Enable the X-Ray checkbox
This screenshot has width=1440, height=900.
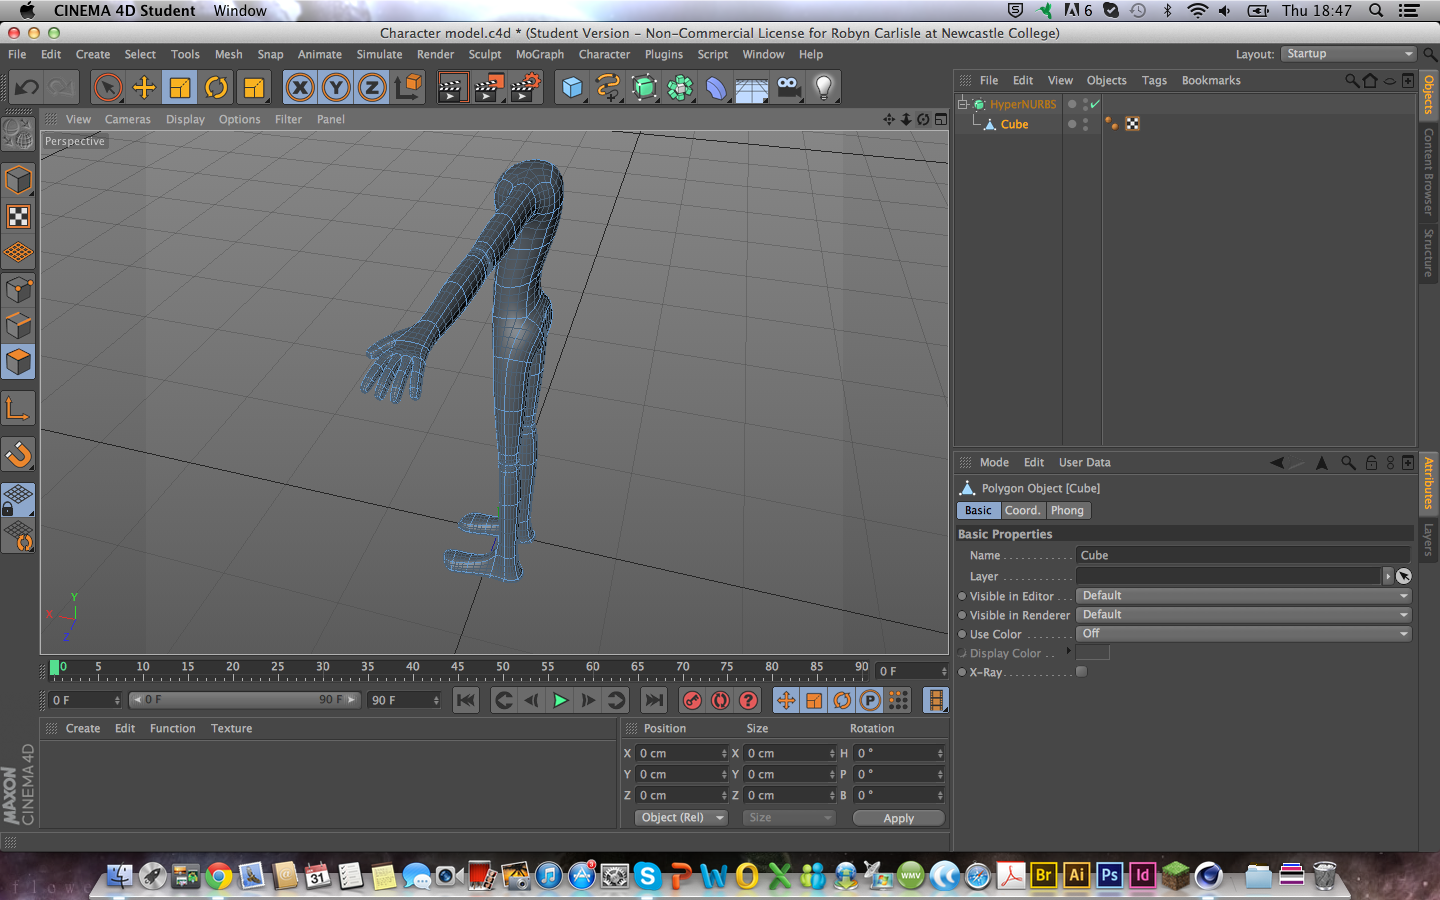(1081, 672)
